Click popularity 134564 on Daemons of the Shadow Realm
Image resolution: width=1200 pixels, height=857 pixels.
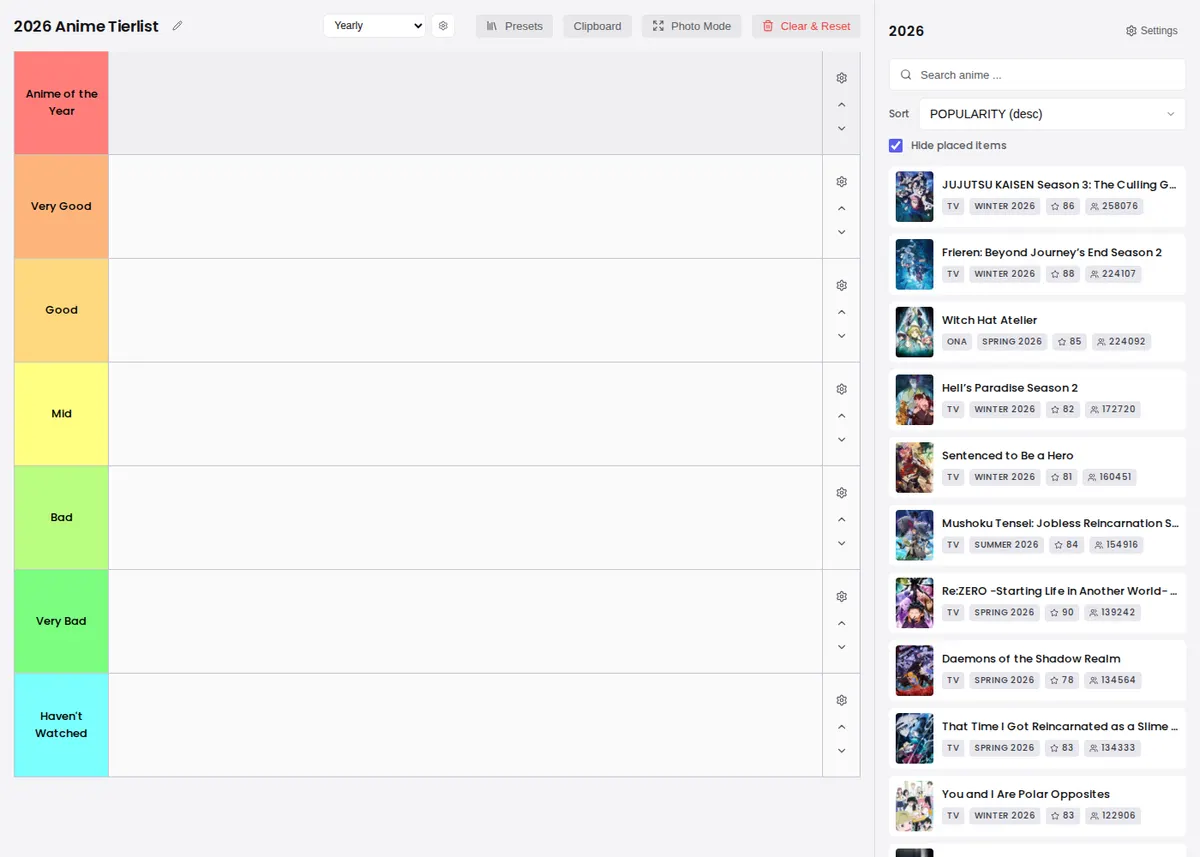pyautogui.click(x=1112, y=680)
